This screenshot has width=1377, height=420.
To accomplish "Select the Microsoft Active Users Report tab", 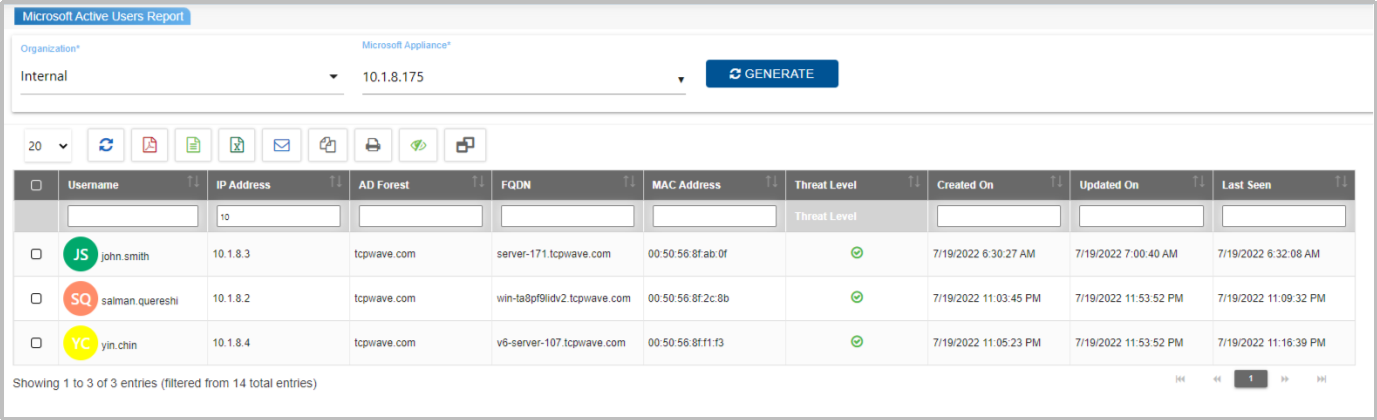I will 101,16.
